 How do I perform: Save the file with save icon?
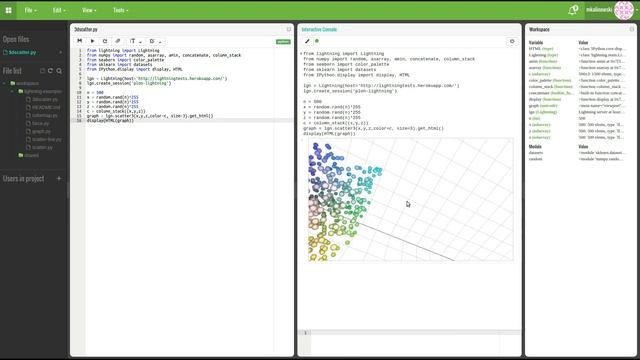[x=80, y=41]
